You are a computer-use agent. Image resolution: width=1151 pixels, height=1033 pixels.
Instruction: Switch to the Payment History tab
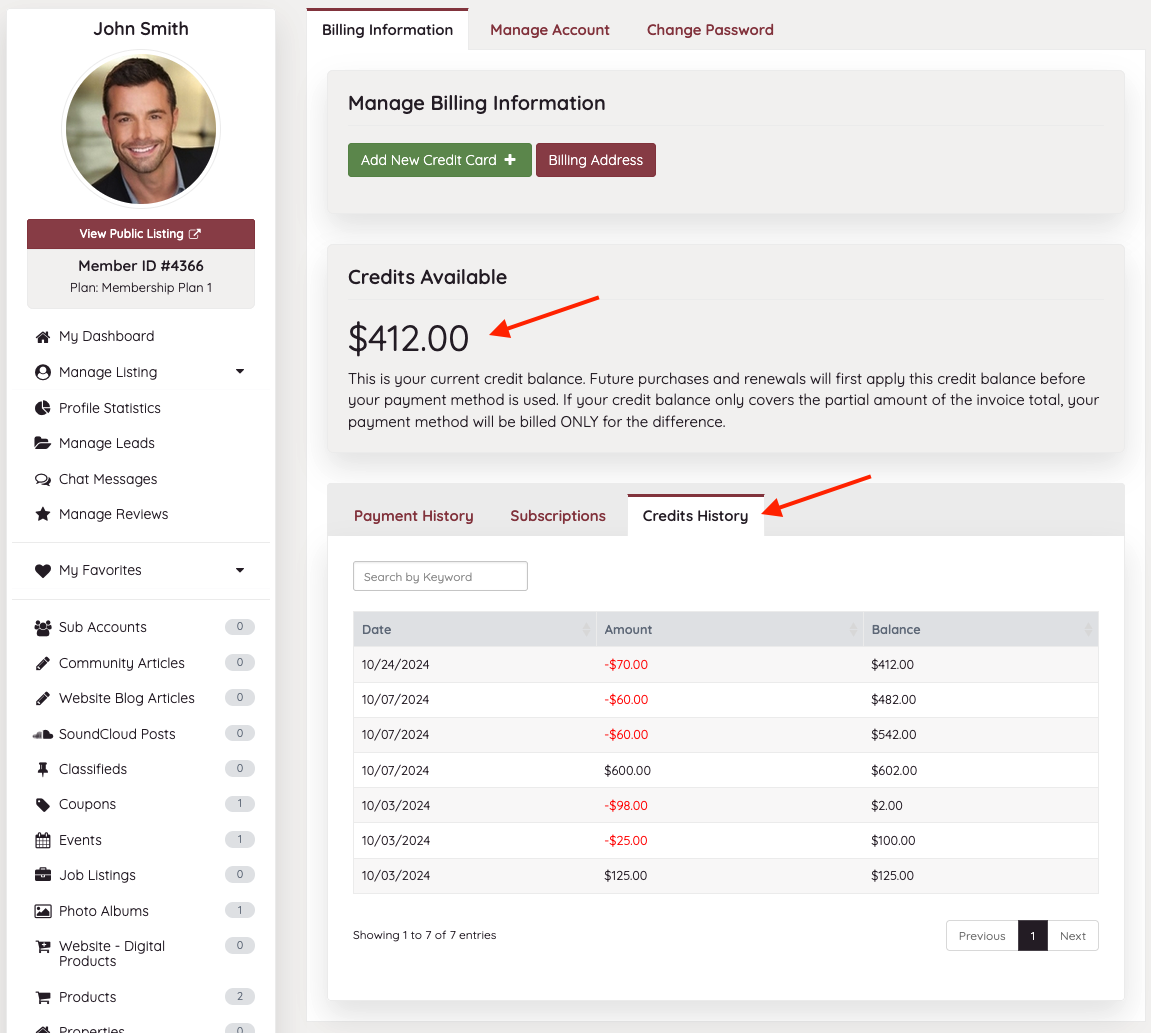[413, 516]
